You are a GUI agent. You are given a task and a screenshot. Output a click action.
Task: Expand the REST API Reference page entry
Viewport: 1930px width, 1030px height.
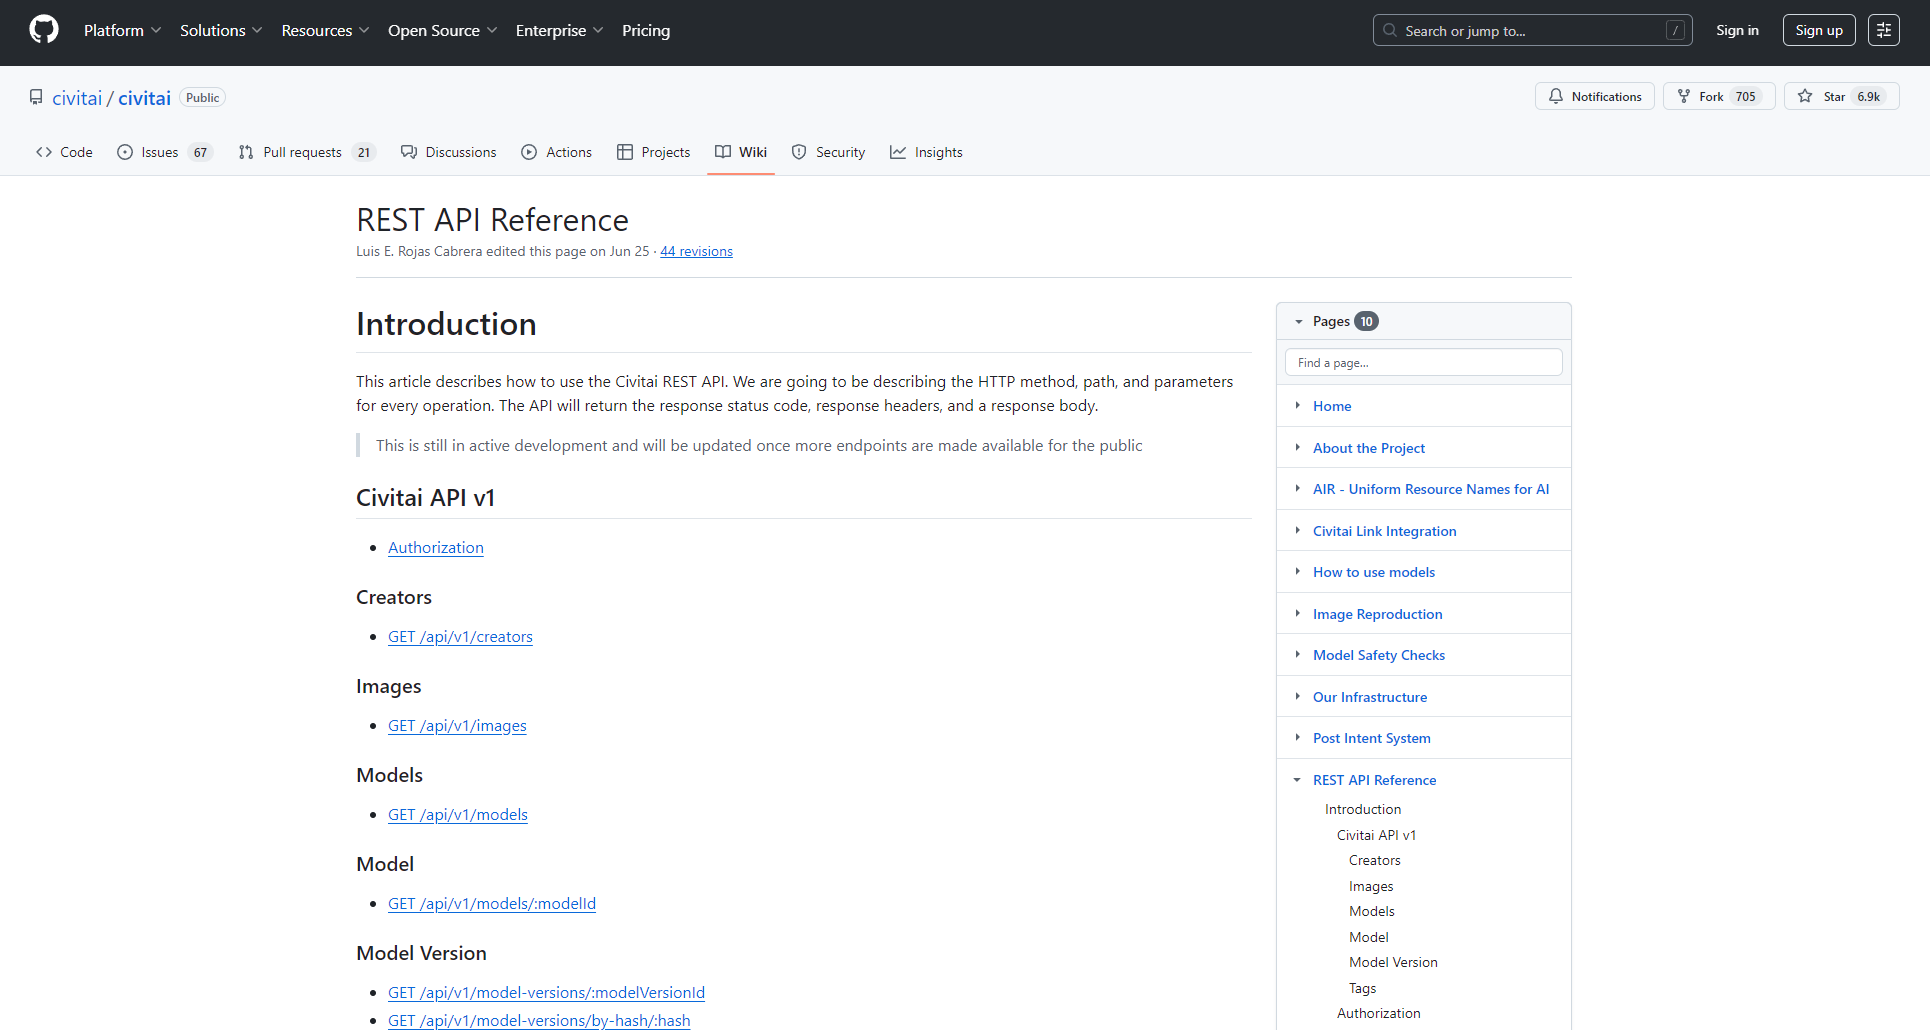pyautogui.click(x=1297, y=779)
